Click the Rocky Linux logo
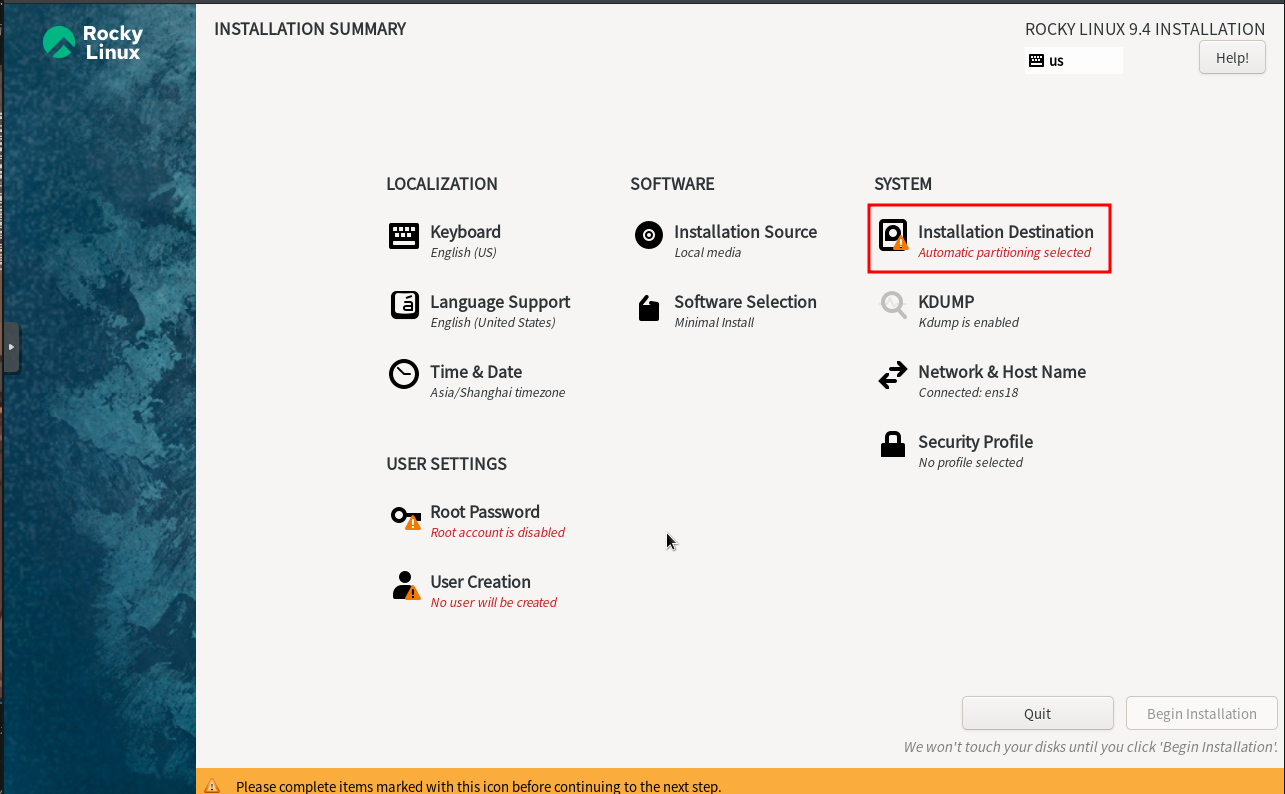Viewport: 1285px width, 794px height. 93,42
